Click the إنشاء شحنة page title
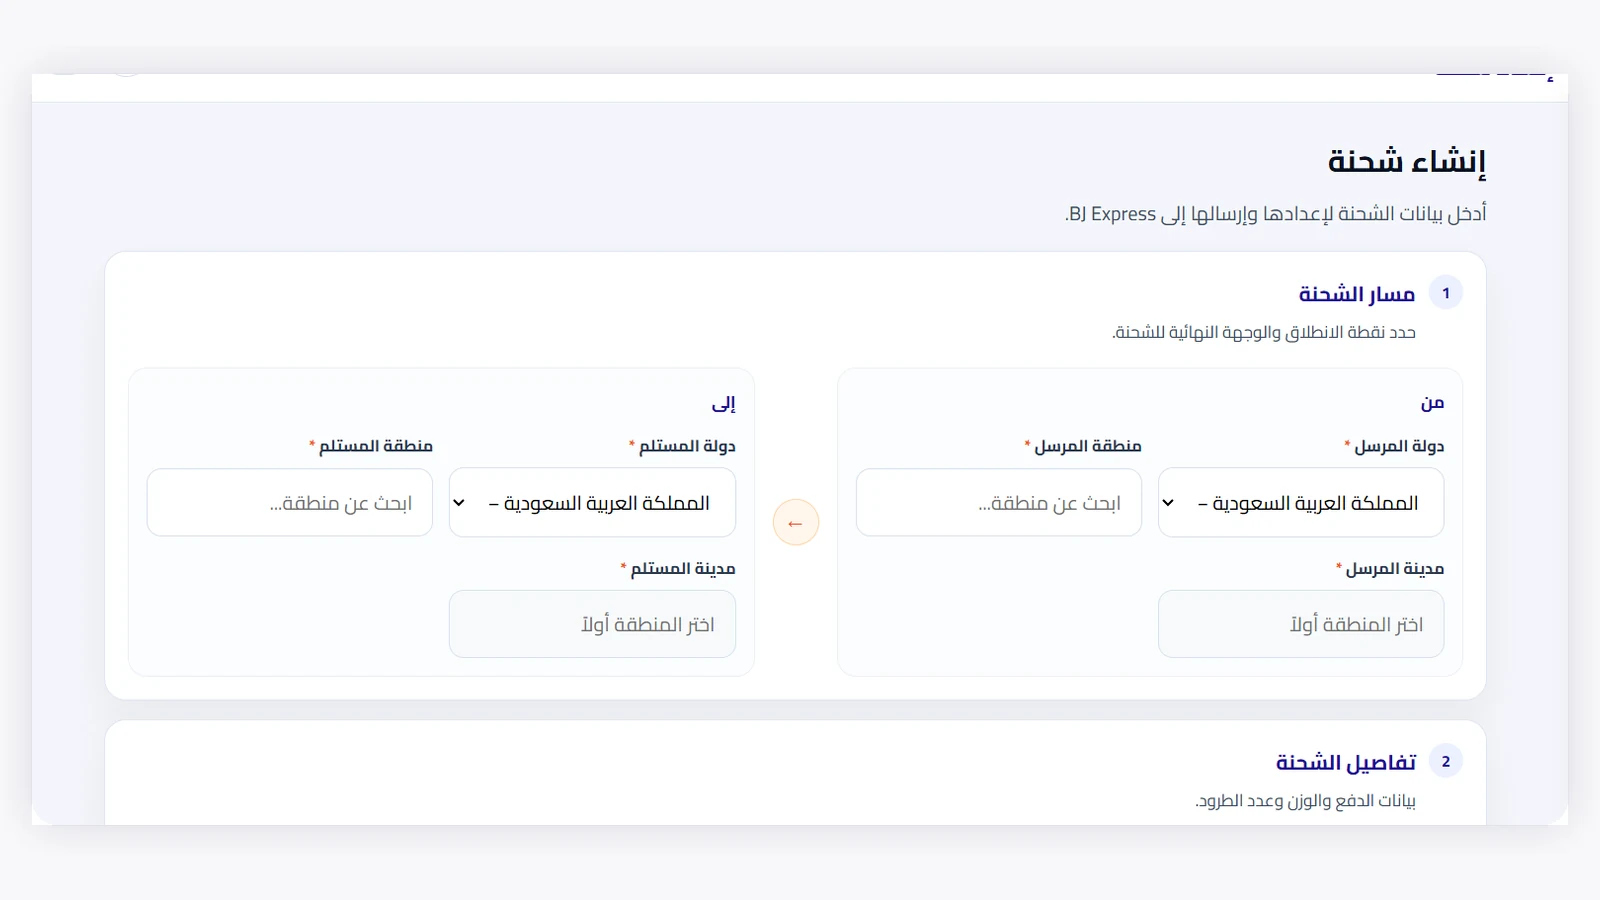 point(1407,161)
